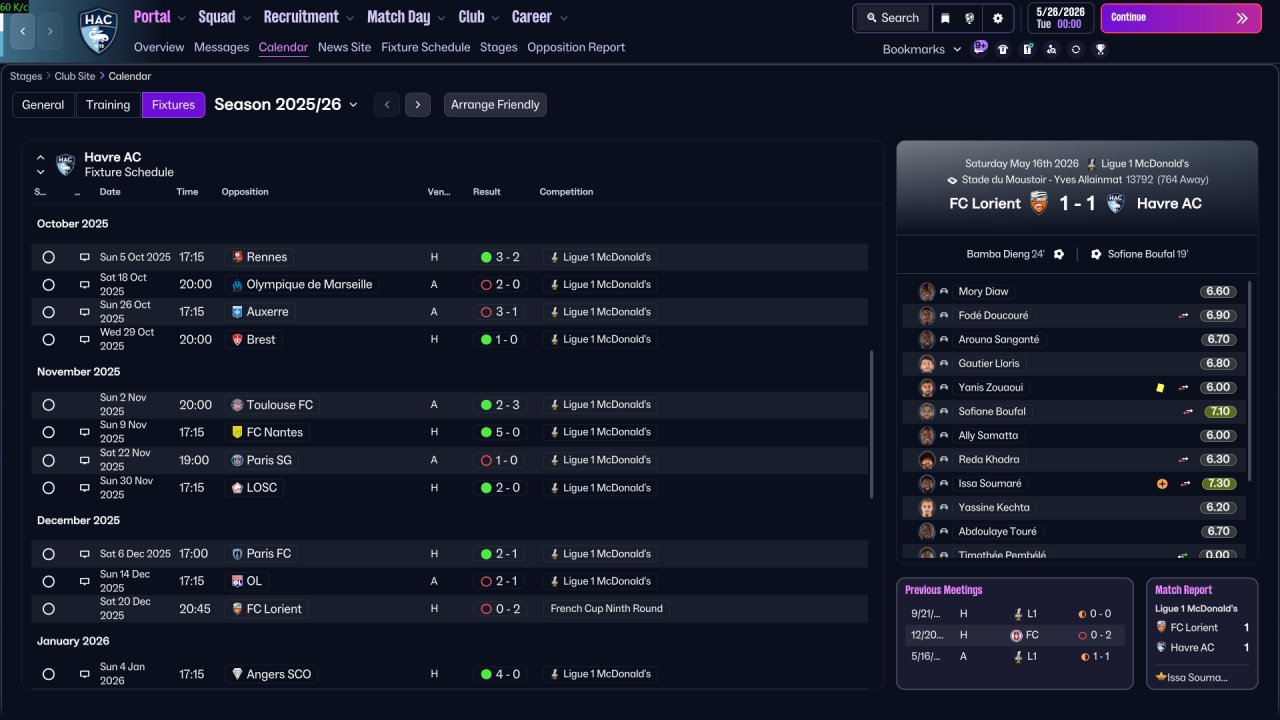Go to the previous season with left arrow
Image resolution: width=1280 pixels, height=720 pixels.
(x=387, y=105)
